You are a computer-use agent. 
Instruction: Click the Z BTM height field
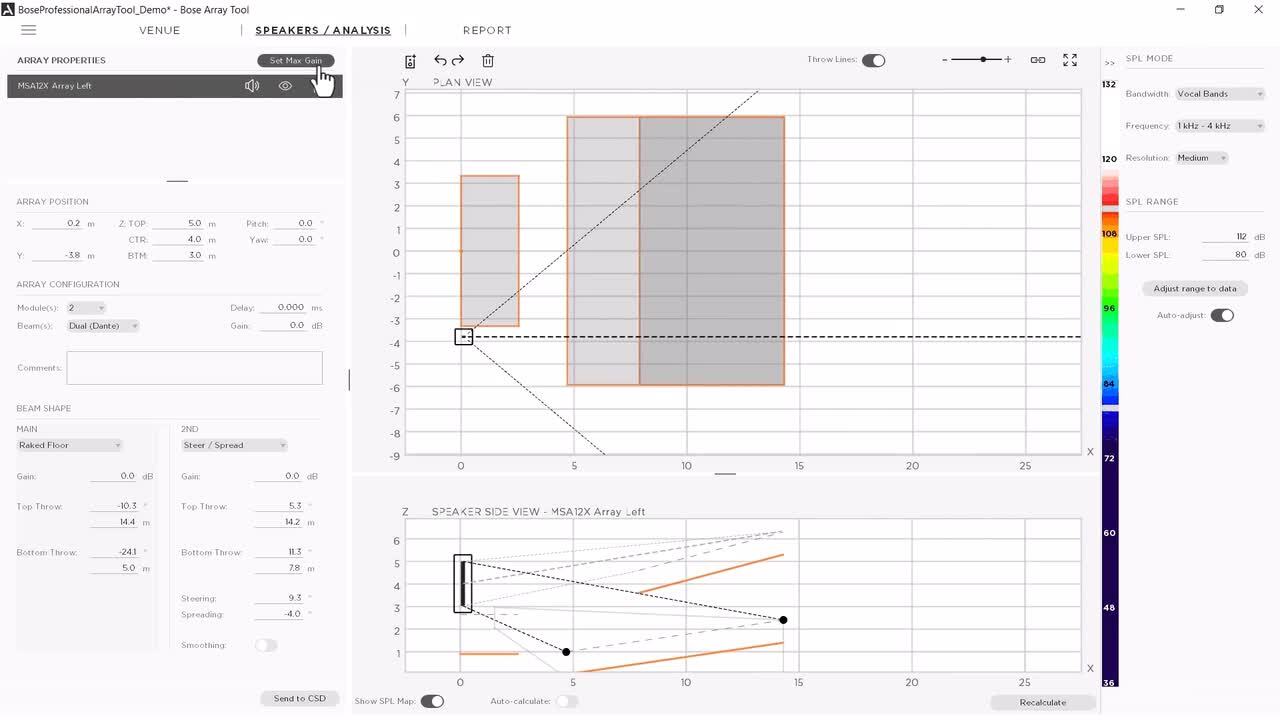click(x=178, y=256)
